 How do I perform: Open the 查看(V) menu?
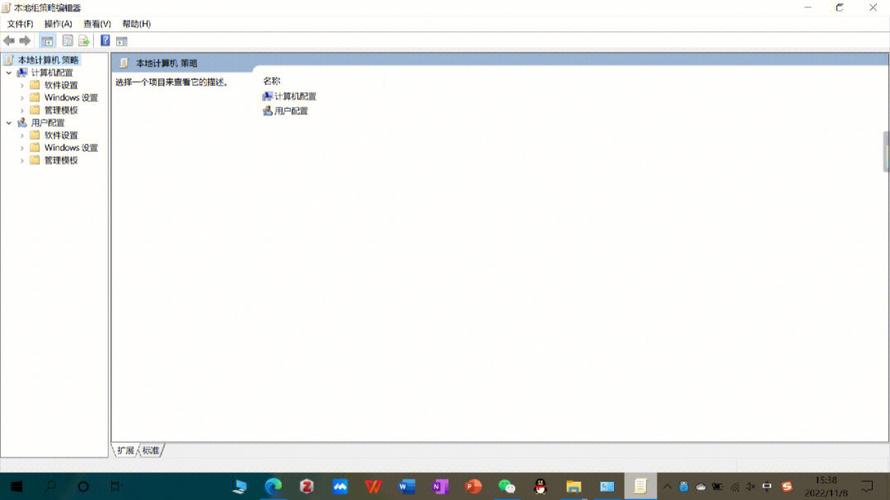[x=97, y=24]
